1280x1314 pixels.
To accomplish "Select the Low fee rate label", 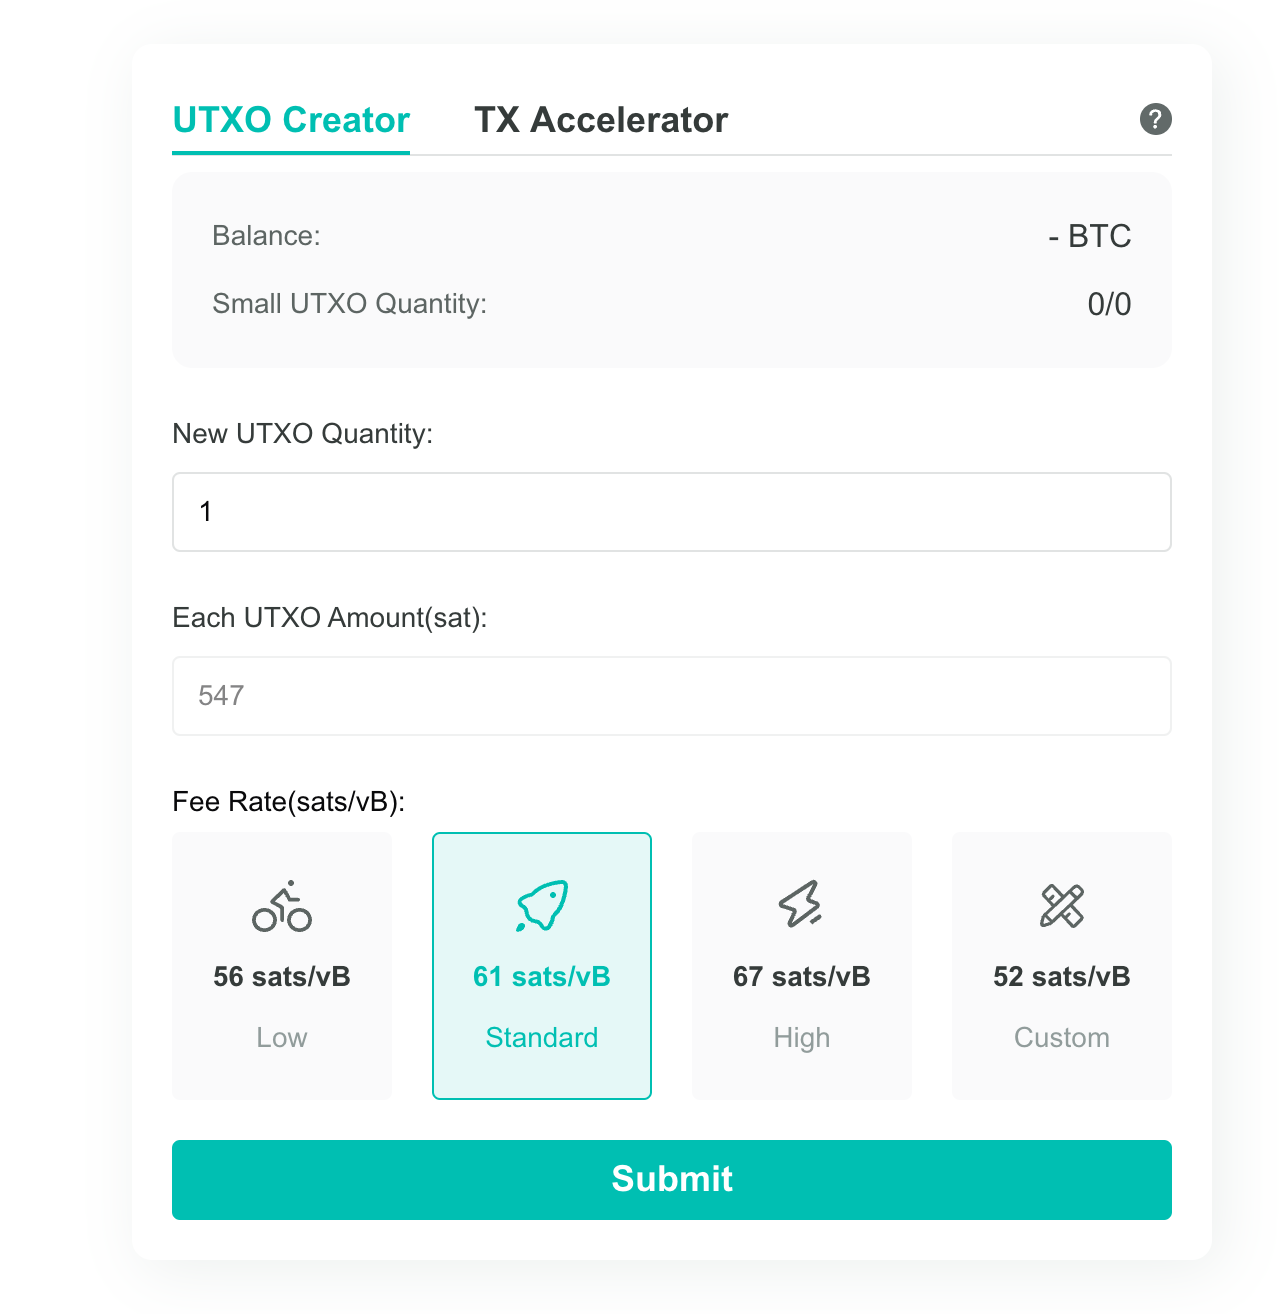I will click(x=282, y=1038).
